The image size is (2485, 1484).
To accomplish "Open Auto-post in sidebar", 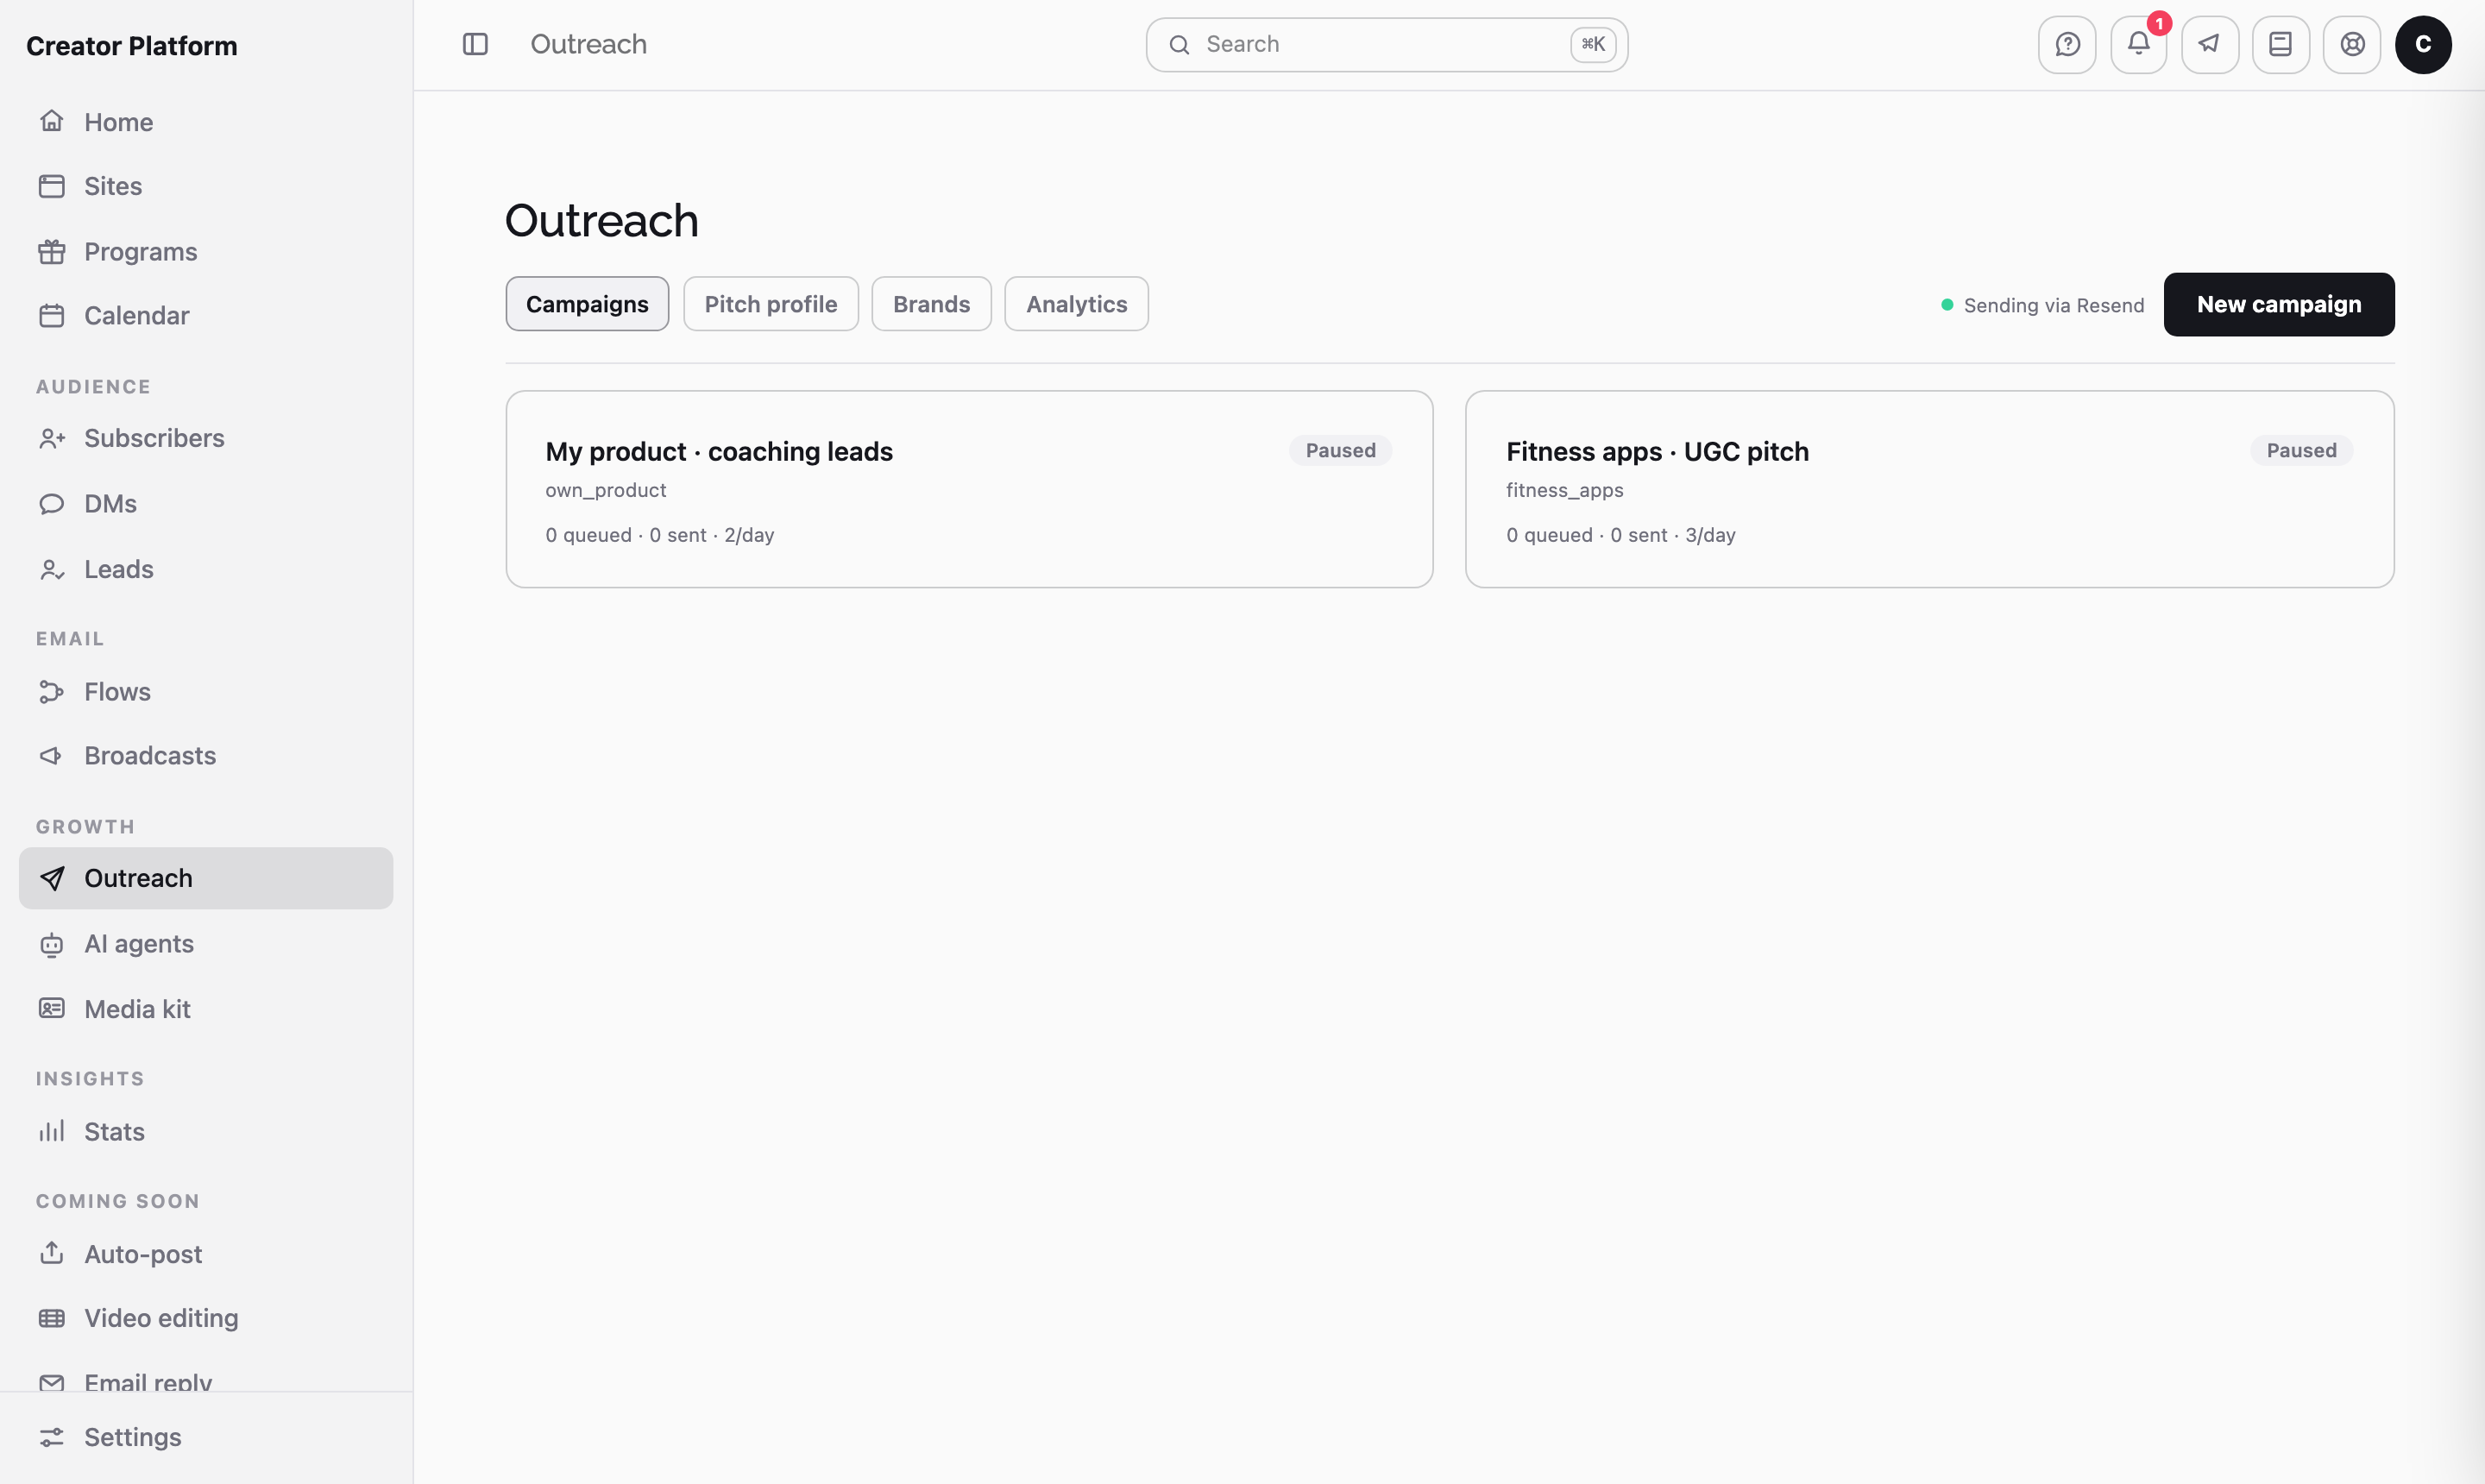I will pos(206,1253).
